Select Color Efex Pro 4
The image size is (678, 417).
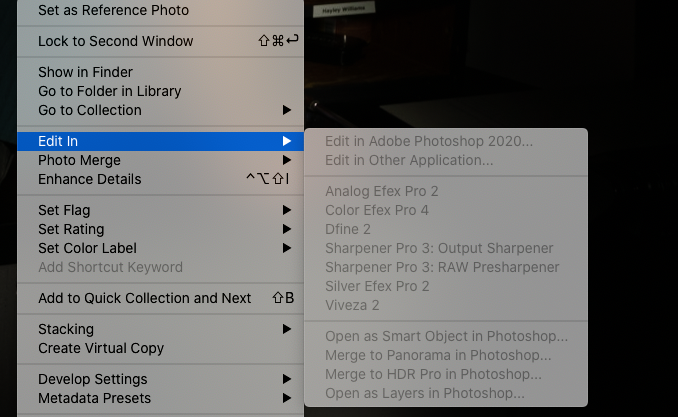tap(377, 210)
